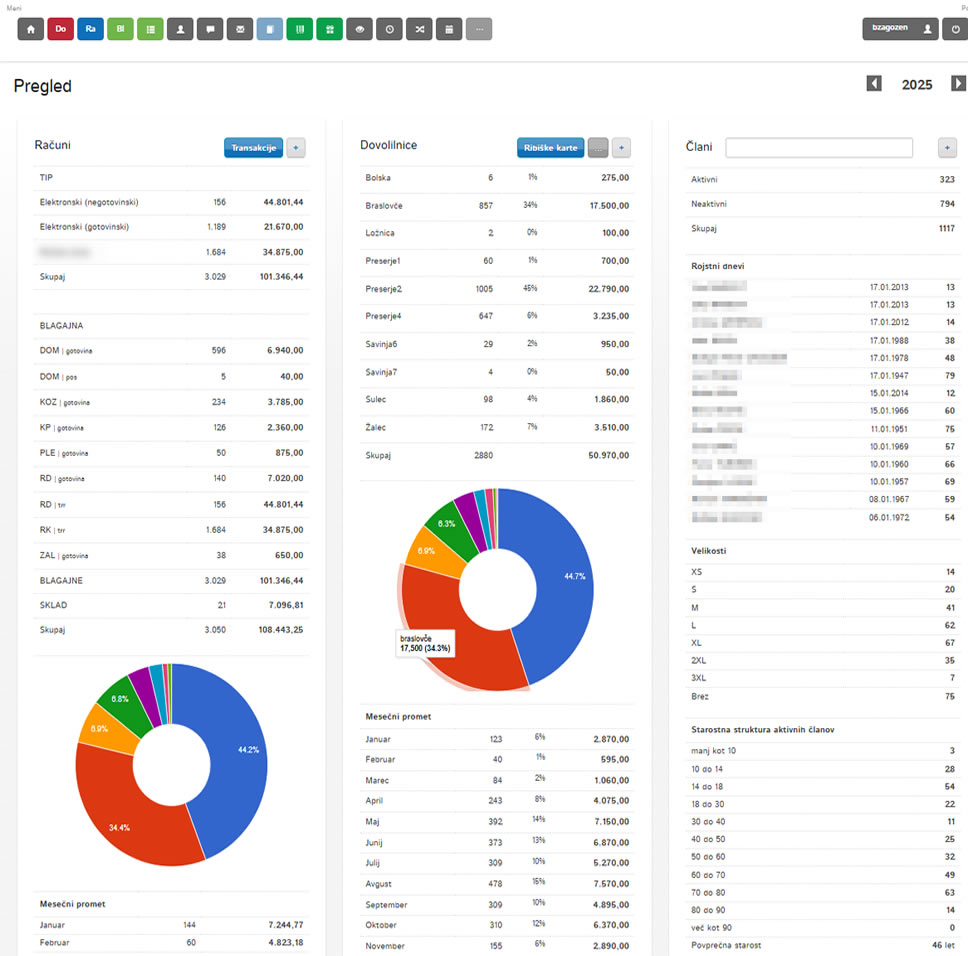
Task: Open the members person icon in toolbar
Action: [180, 29]
